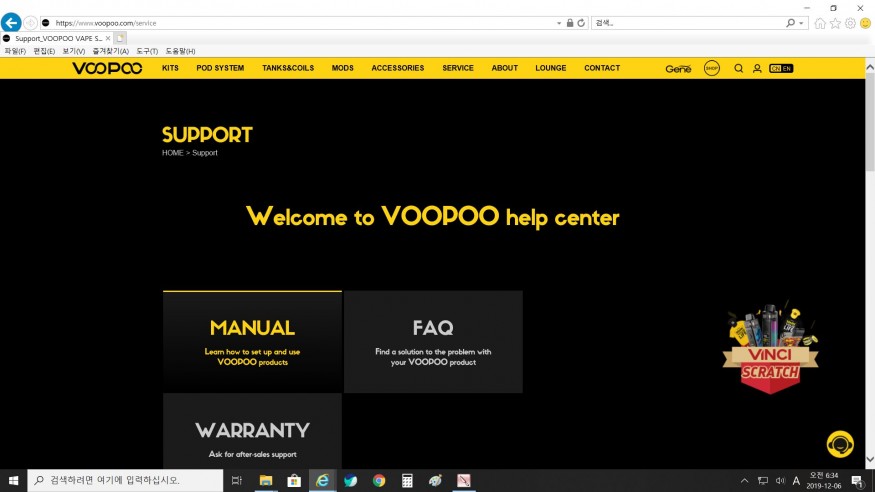Viewport: 875px width, 492px height.
Task: Click the Windows taskbar search box
Action: click(x=125, y=480)
